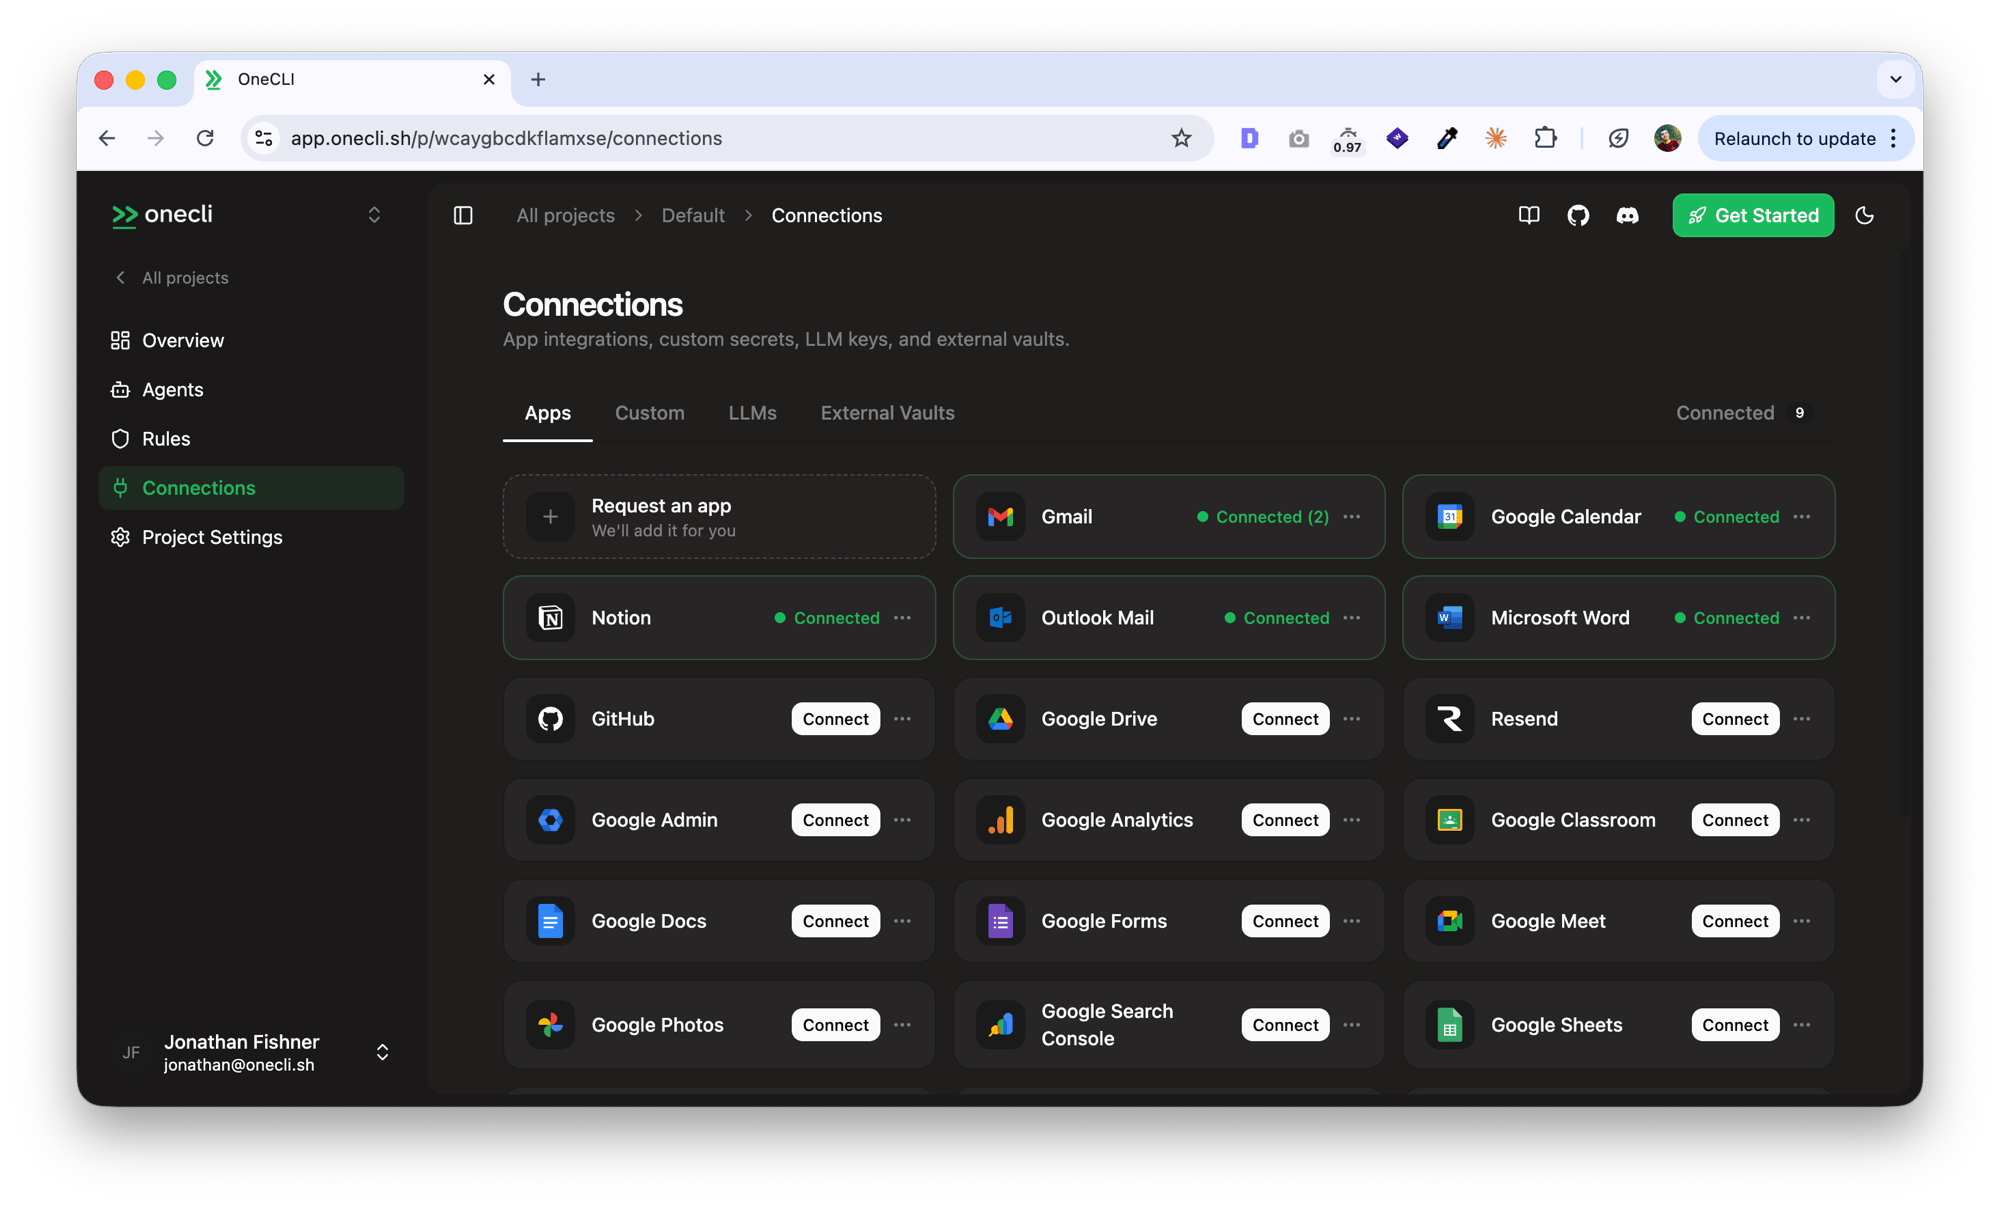Connect the Google Analytics app
The width and height of the screenshot is (2000, 1208).
1285,820
